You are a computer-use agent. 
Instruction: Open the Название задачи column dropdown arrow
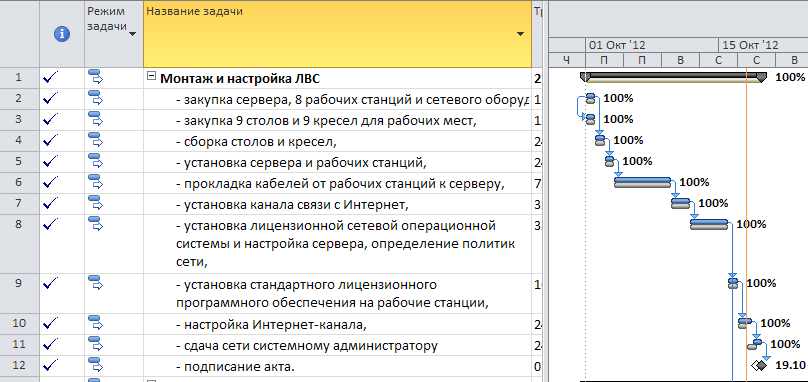[520, 34]
